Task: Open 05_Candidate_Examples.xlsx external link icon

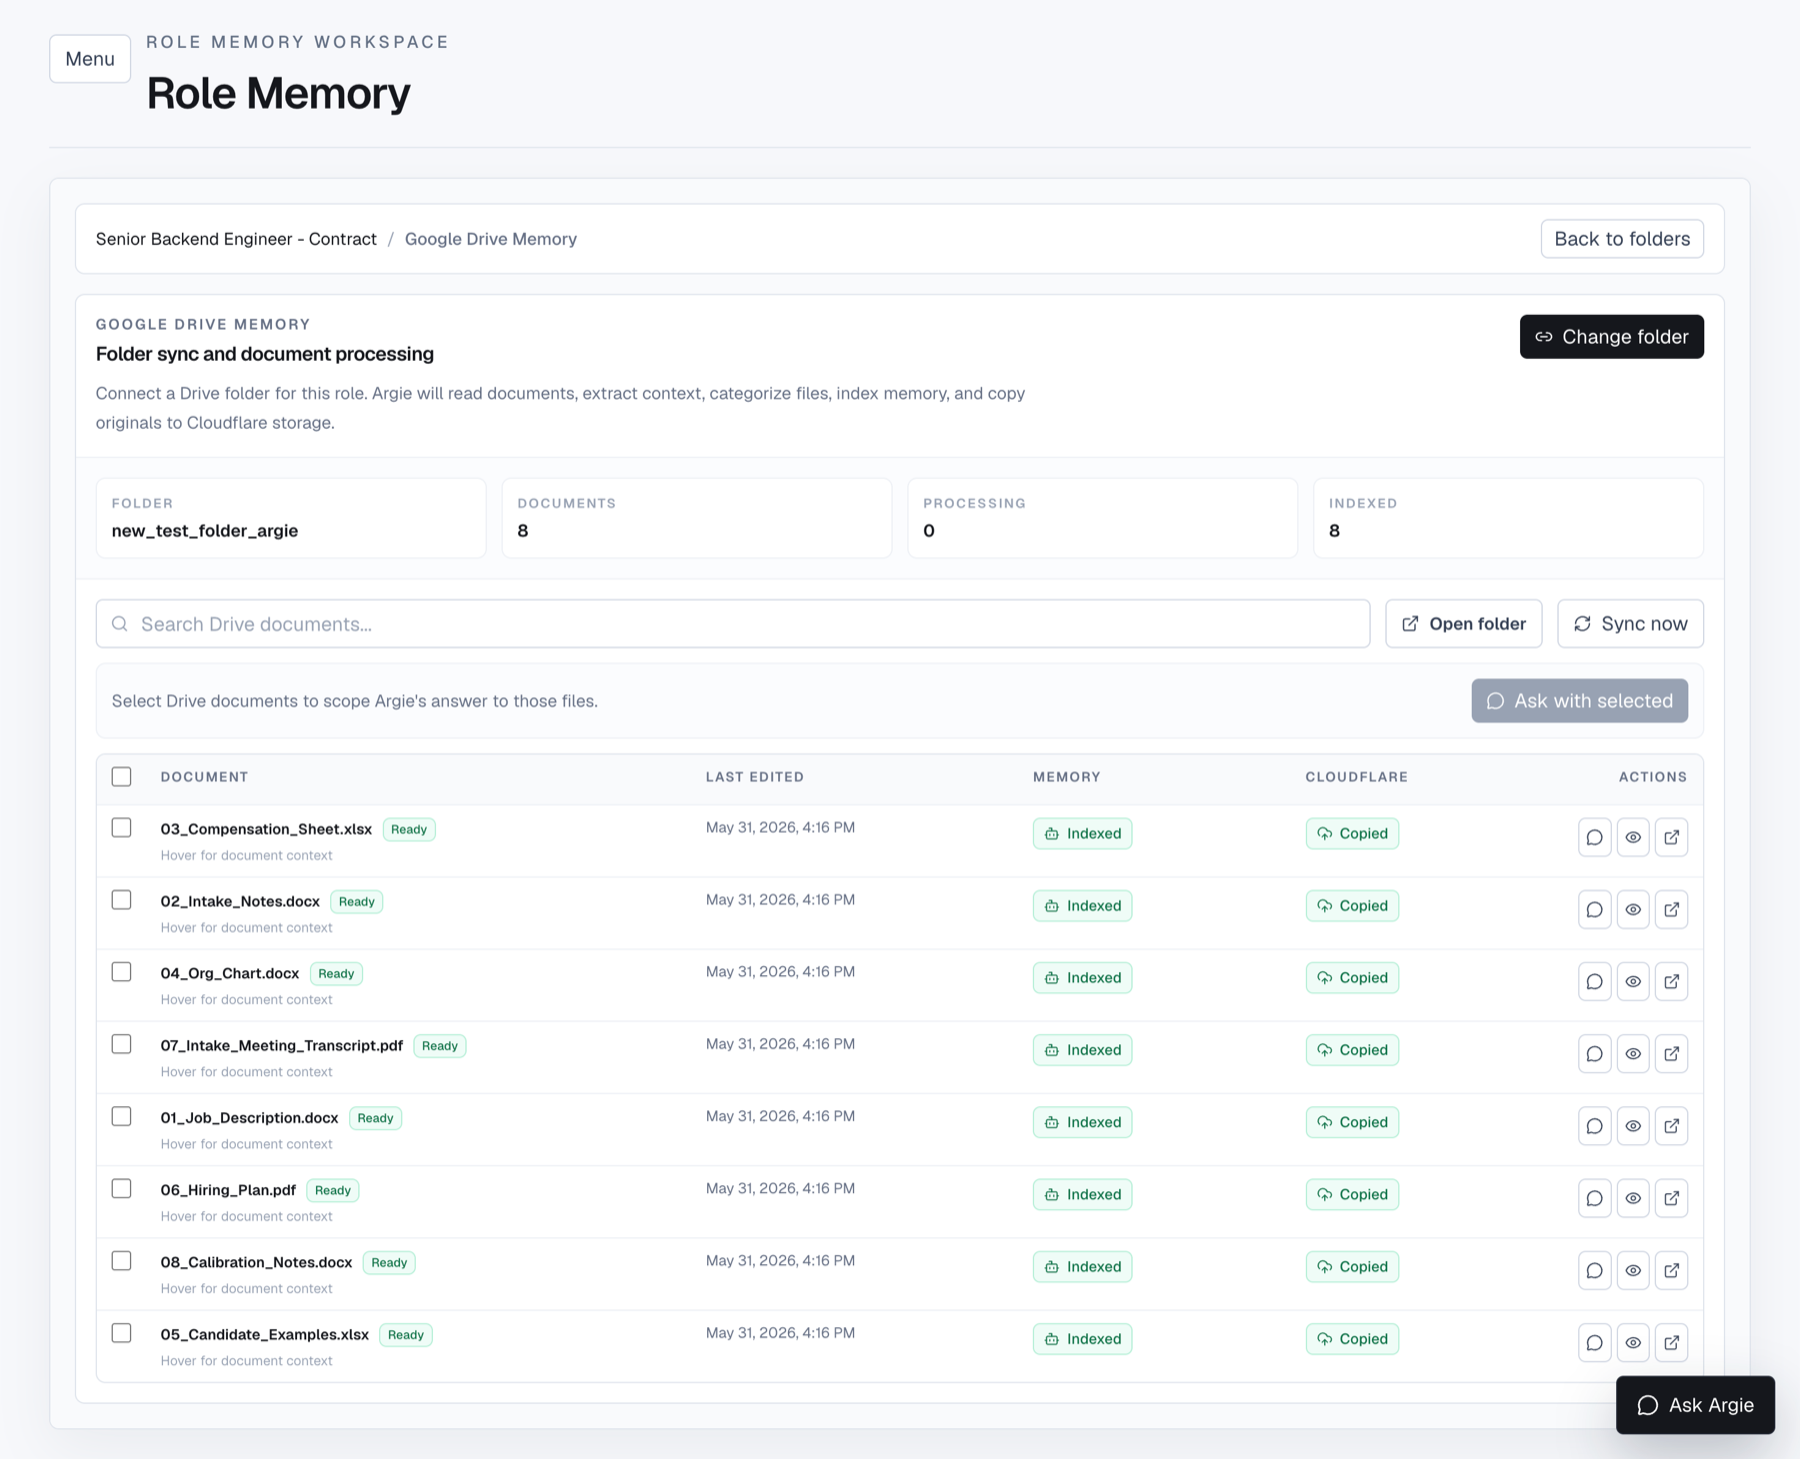Action: pyautogui.click(x=1671, y=1342)
